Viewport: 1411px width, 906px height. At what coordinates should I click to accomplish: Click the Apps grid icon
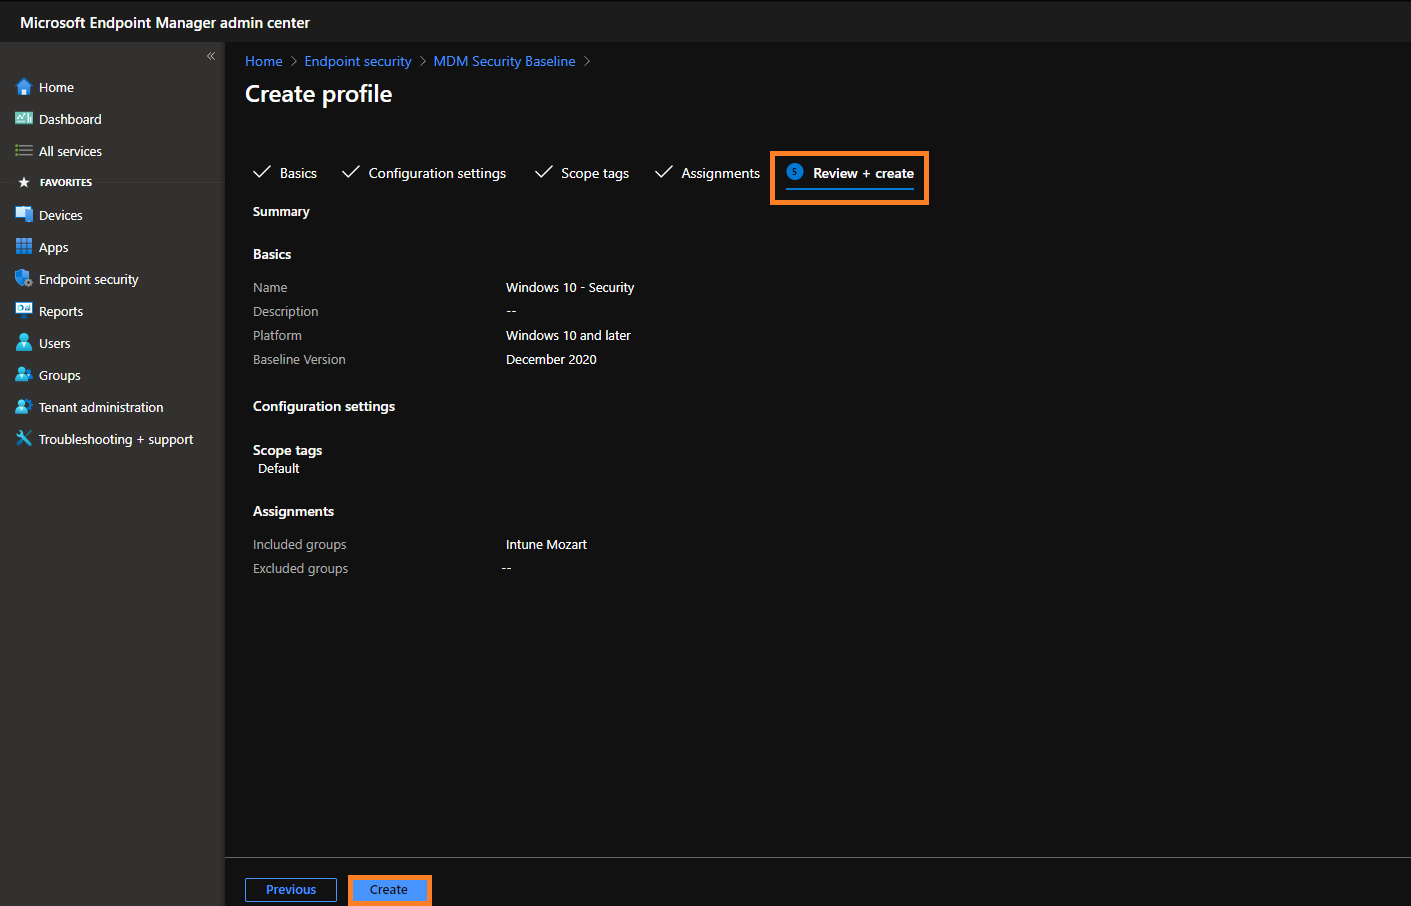click(x=24, y=247)
